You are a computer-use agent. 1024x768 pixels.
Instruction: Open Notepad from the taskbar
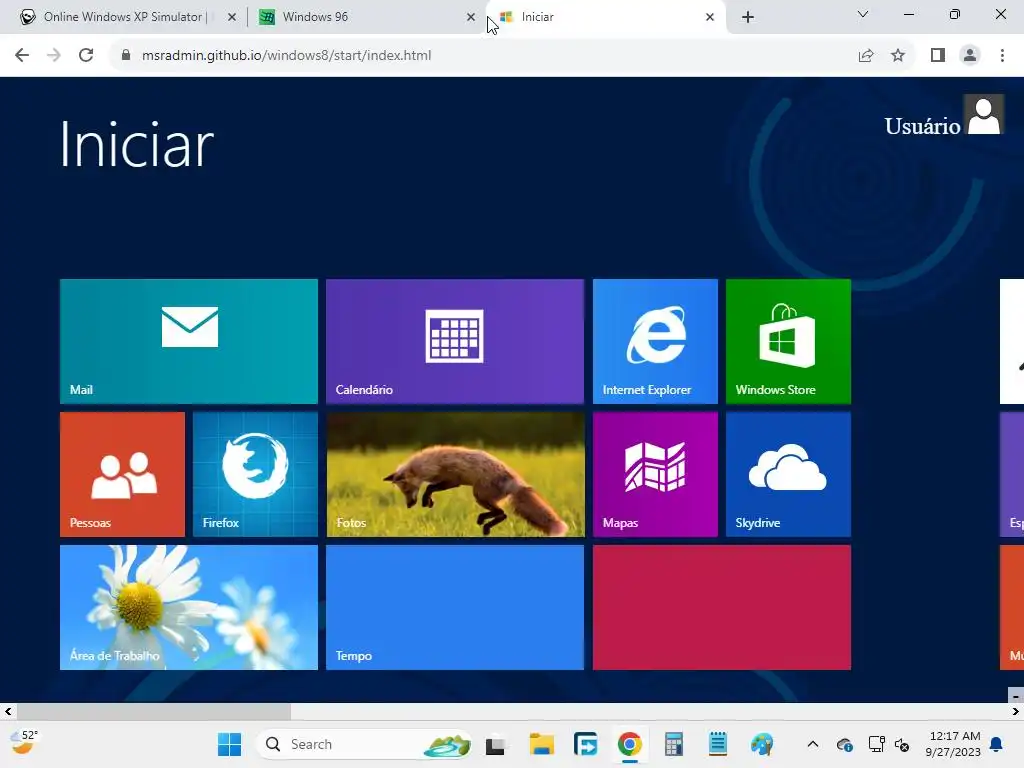click(x=718, y=744)
